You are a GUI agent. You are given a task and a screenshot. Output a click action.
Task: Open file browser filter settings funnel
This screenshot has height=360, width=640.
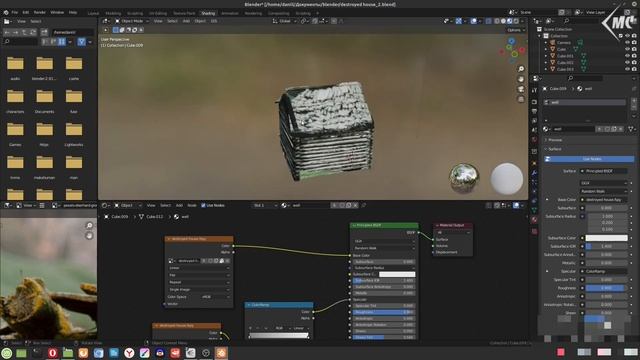[x=81, y=41]
